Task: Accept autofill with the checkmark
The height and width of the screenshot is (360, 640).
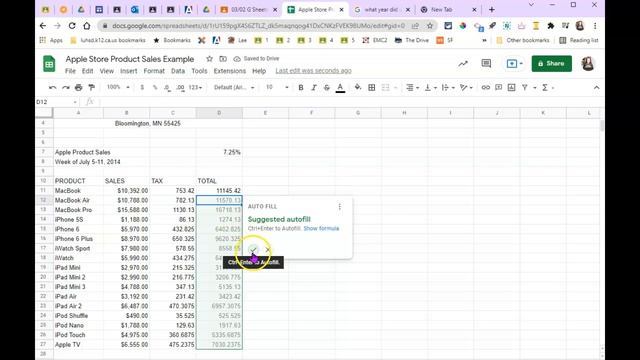Action: [x=253, y=249]
